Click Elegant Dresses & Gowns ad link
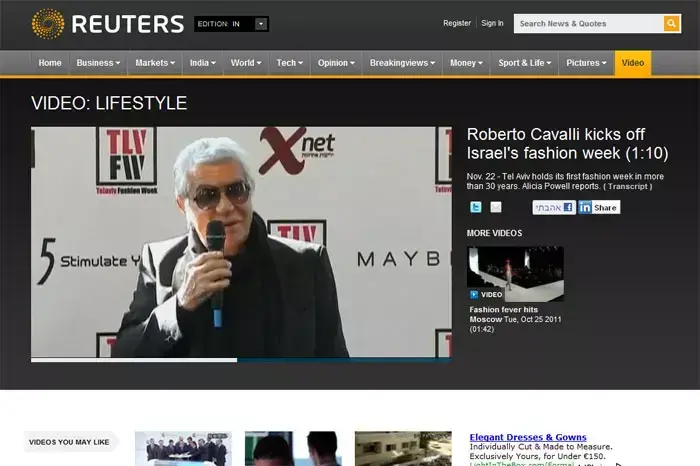Image resolution: width=700 pixels, height=466 pixels. pos(528,437)
